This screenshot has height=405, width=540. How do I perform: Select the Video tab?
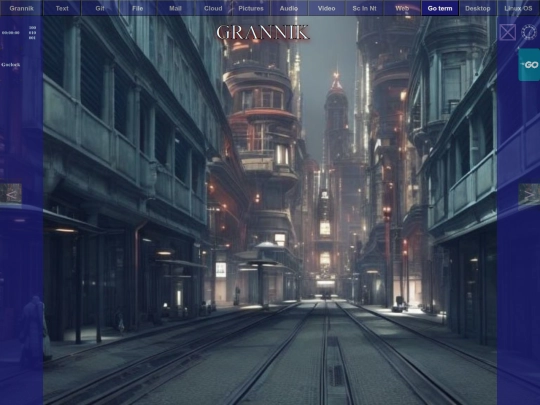326,8
